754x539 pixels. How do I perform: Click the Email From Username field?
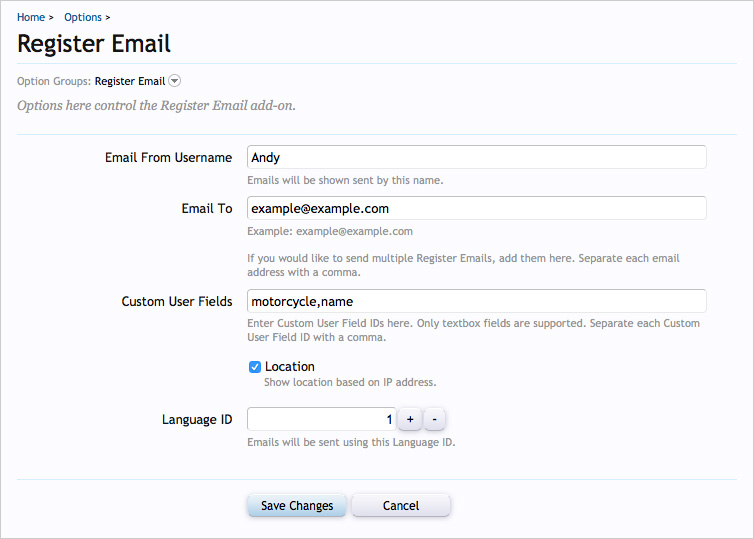[x=477, y=157]
